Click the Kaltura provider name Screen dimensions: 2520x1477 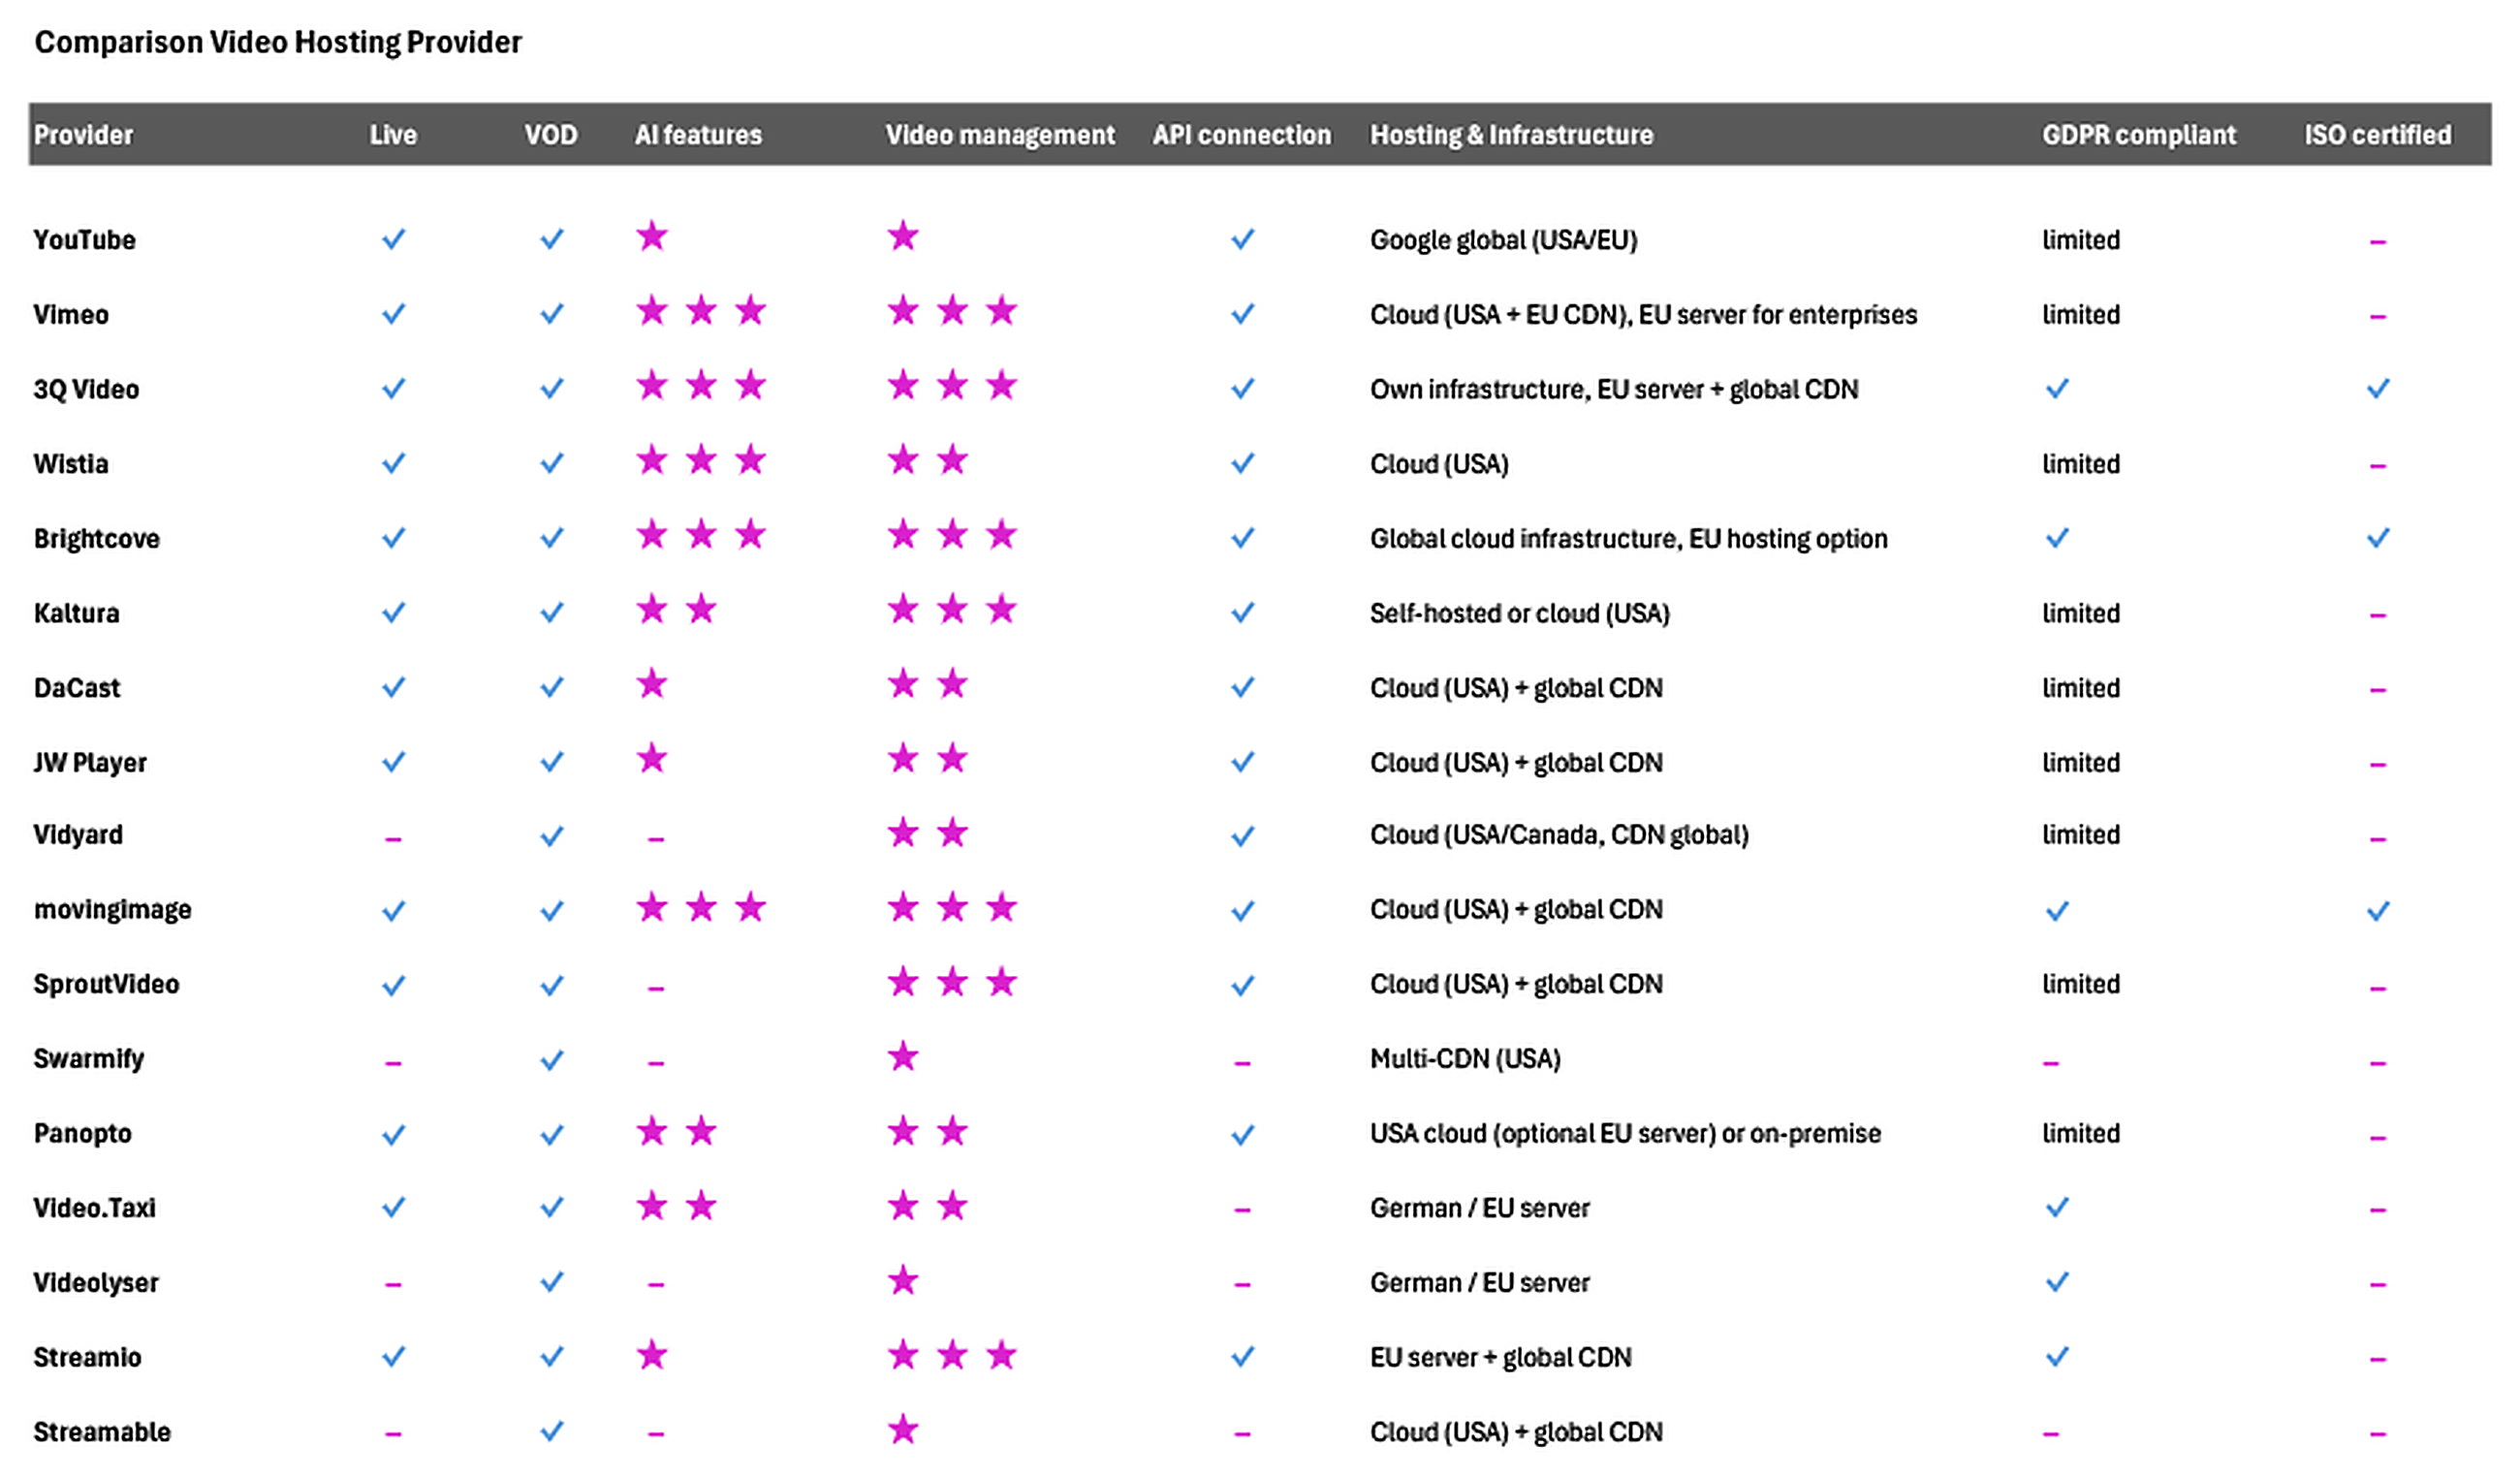click(76, 613)
